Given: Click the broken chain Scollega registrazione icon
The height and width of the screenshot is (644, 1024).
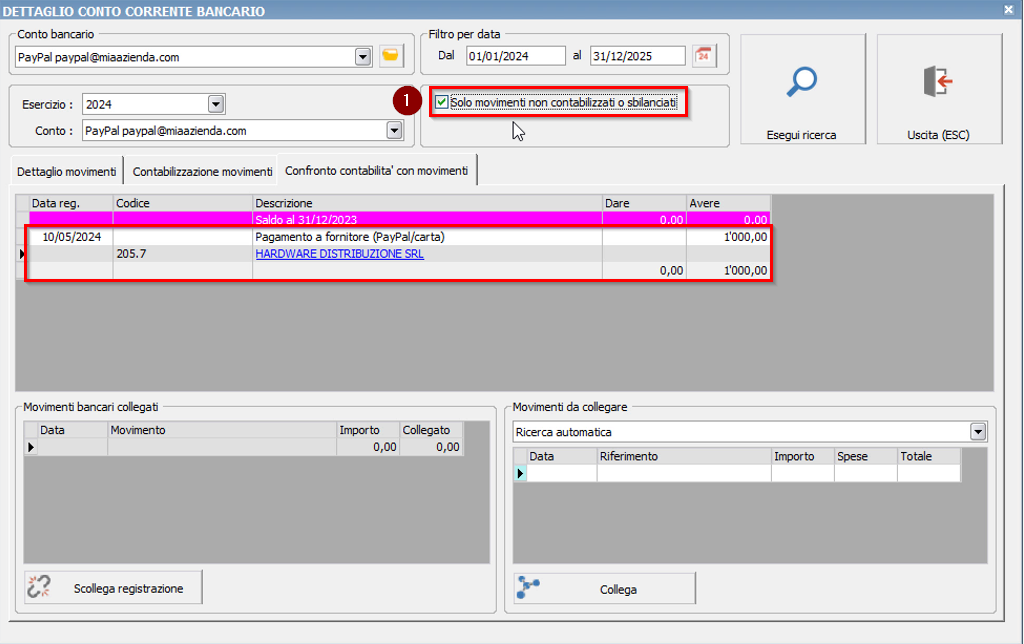Looking at the screenshot, I should click(39, 588).
